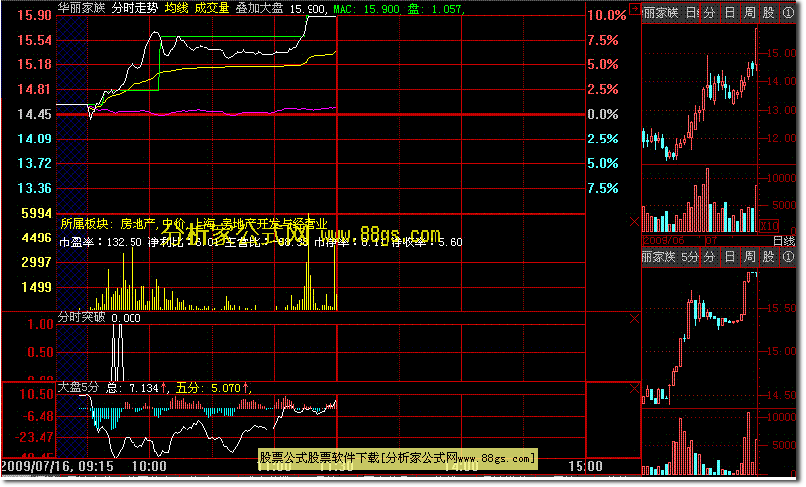Click the 0.50 label in 分时突破 panel
This screenshot has height=487, width=806.
coord(40,352)
